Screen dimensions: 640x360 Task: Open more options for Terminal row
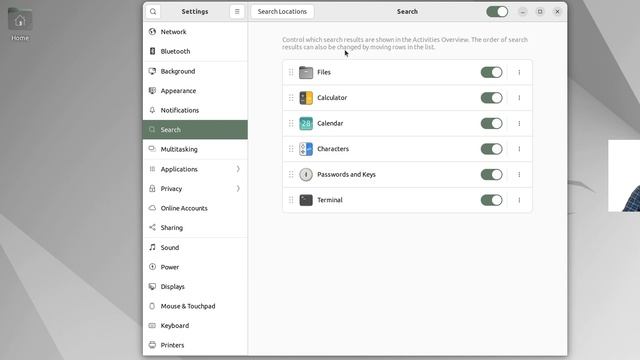coord(519,200)
